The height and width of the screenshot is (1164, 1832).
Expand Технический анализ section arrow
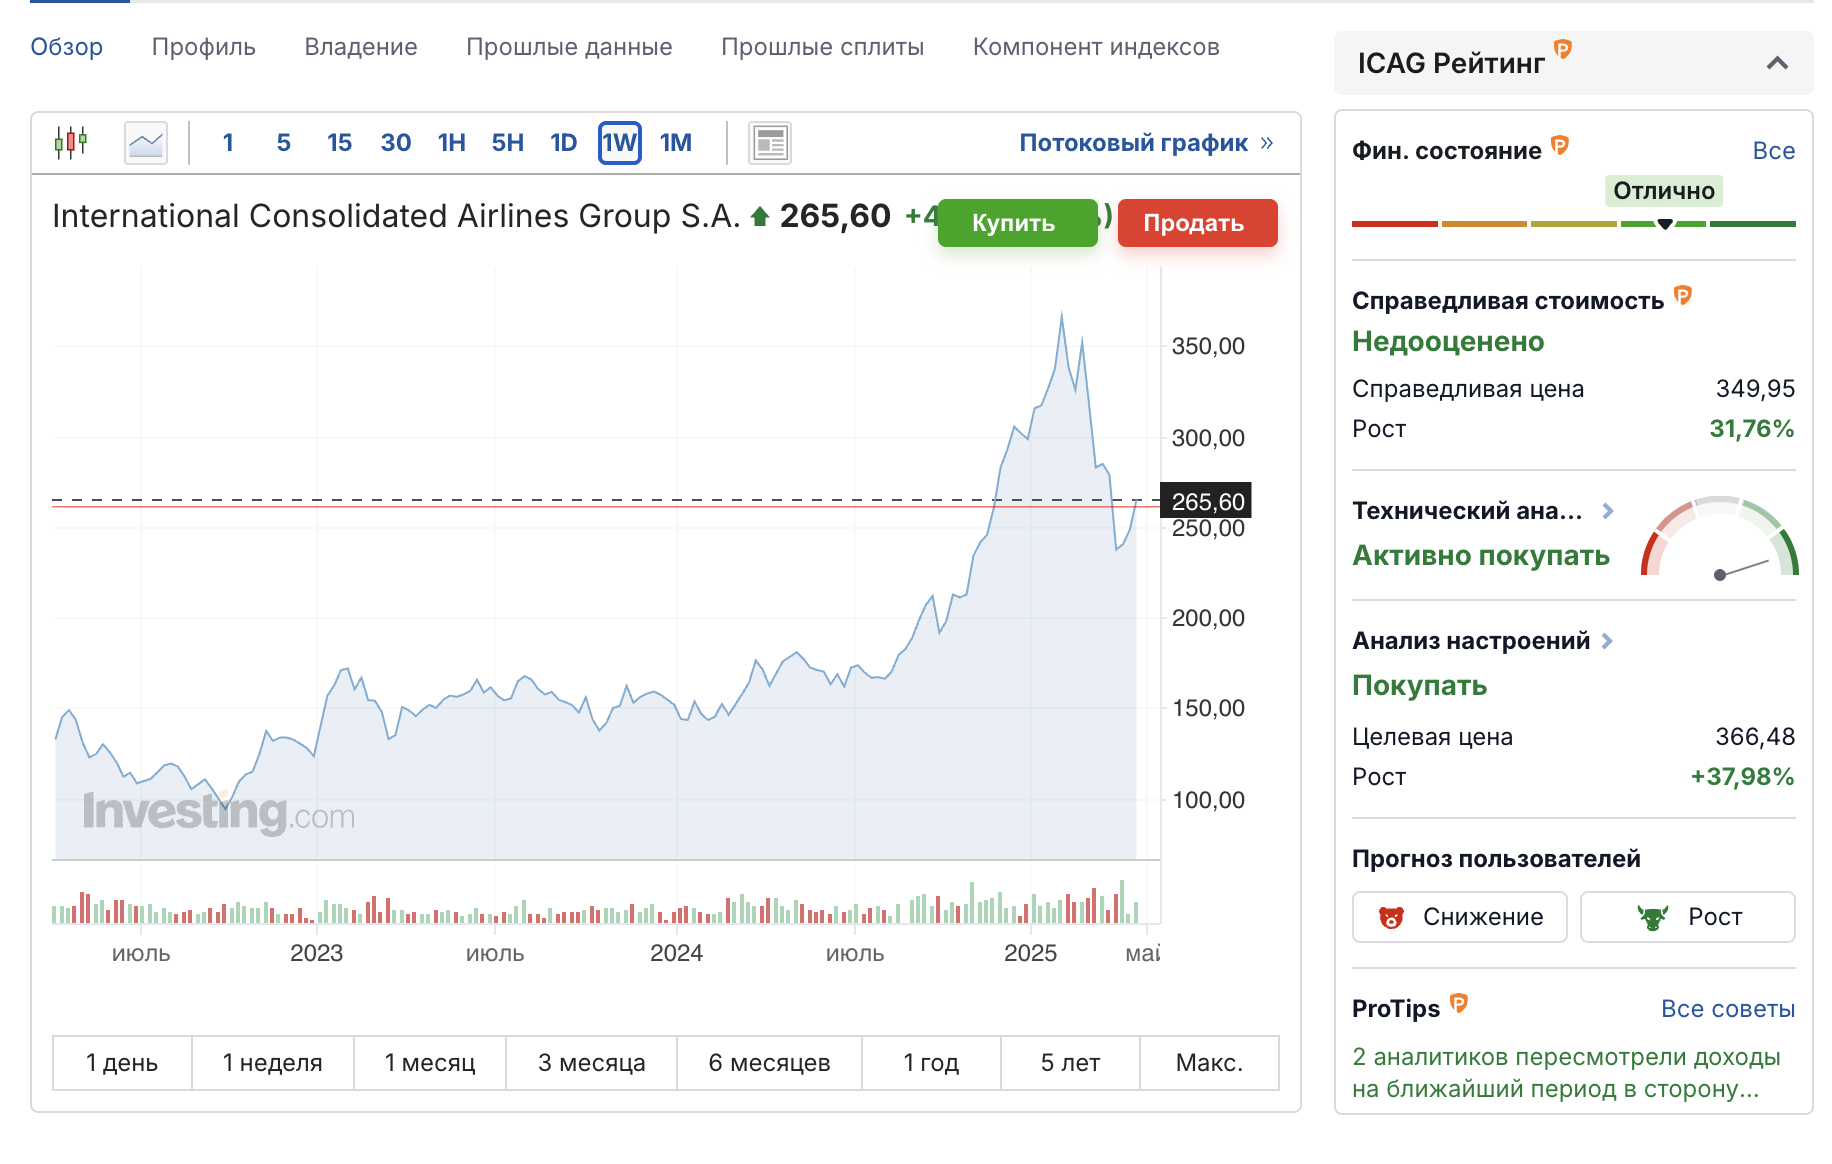point(1608,511)
